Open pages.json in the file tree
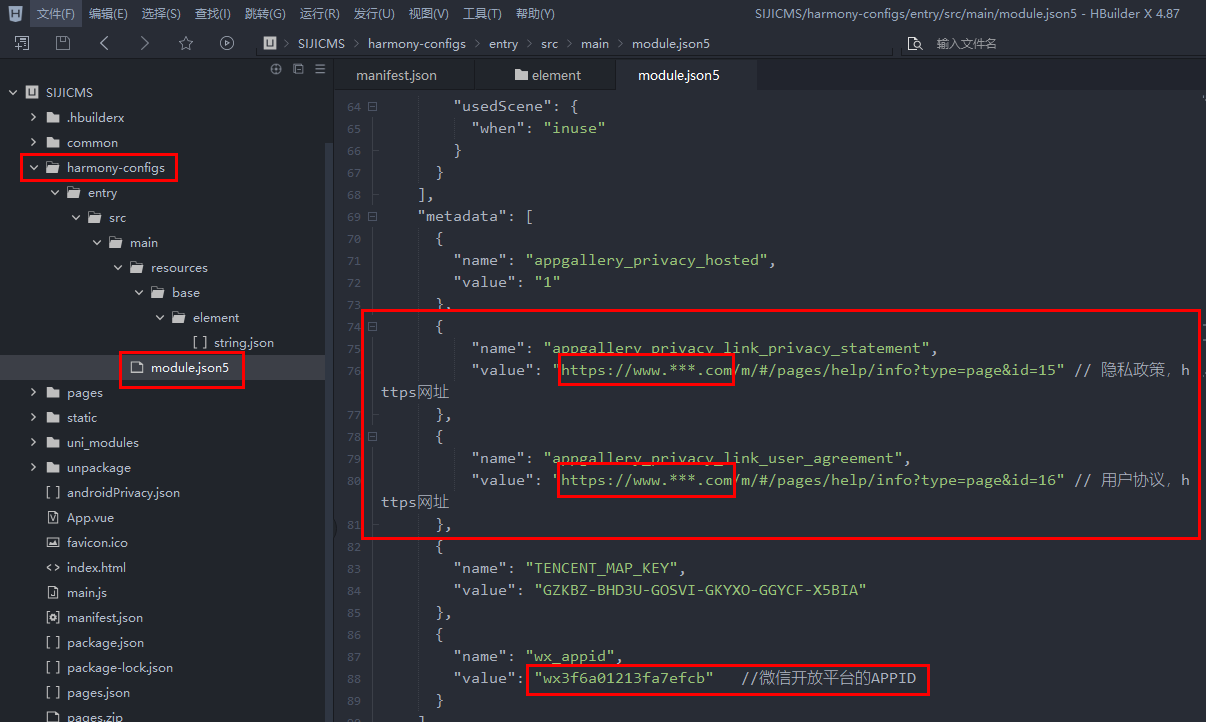 click(x=98, y=693)
